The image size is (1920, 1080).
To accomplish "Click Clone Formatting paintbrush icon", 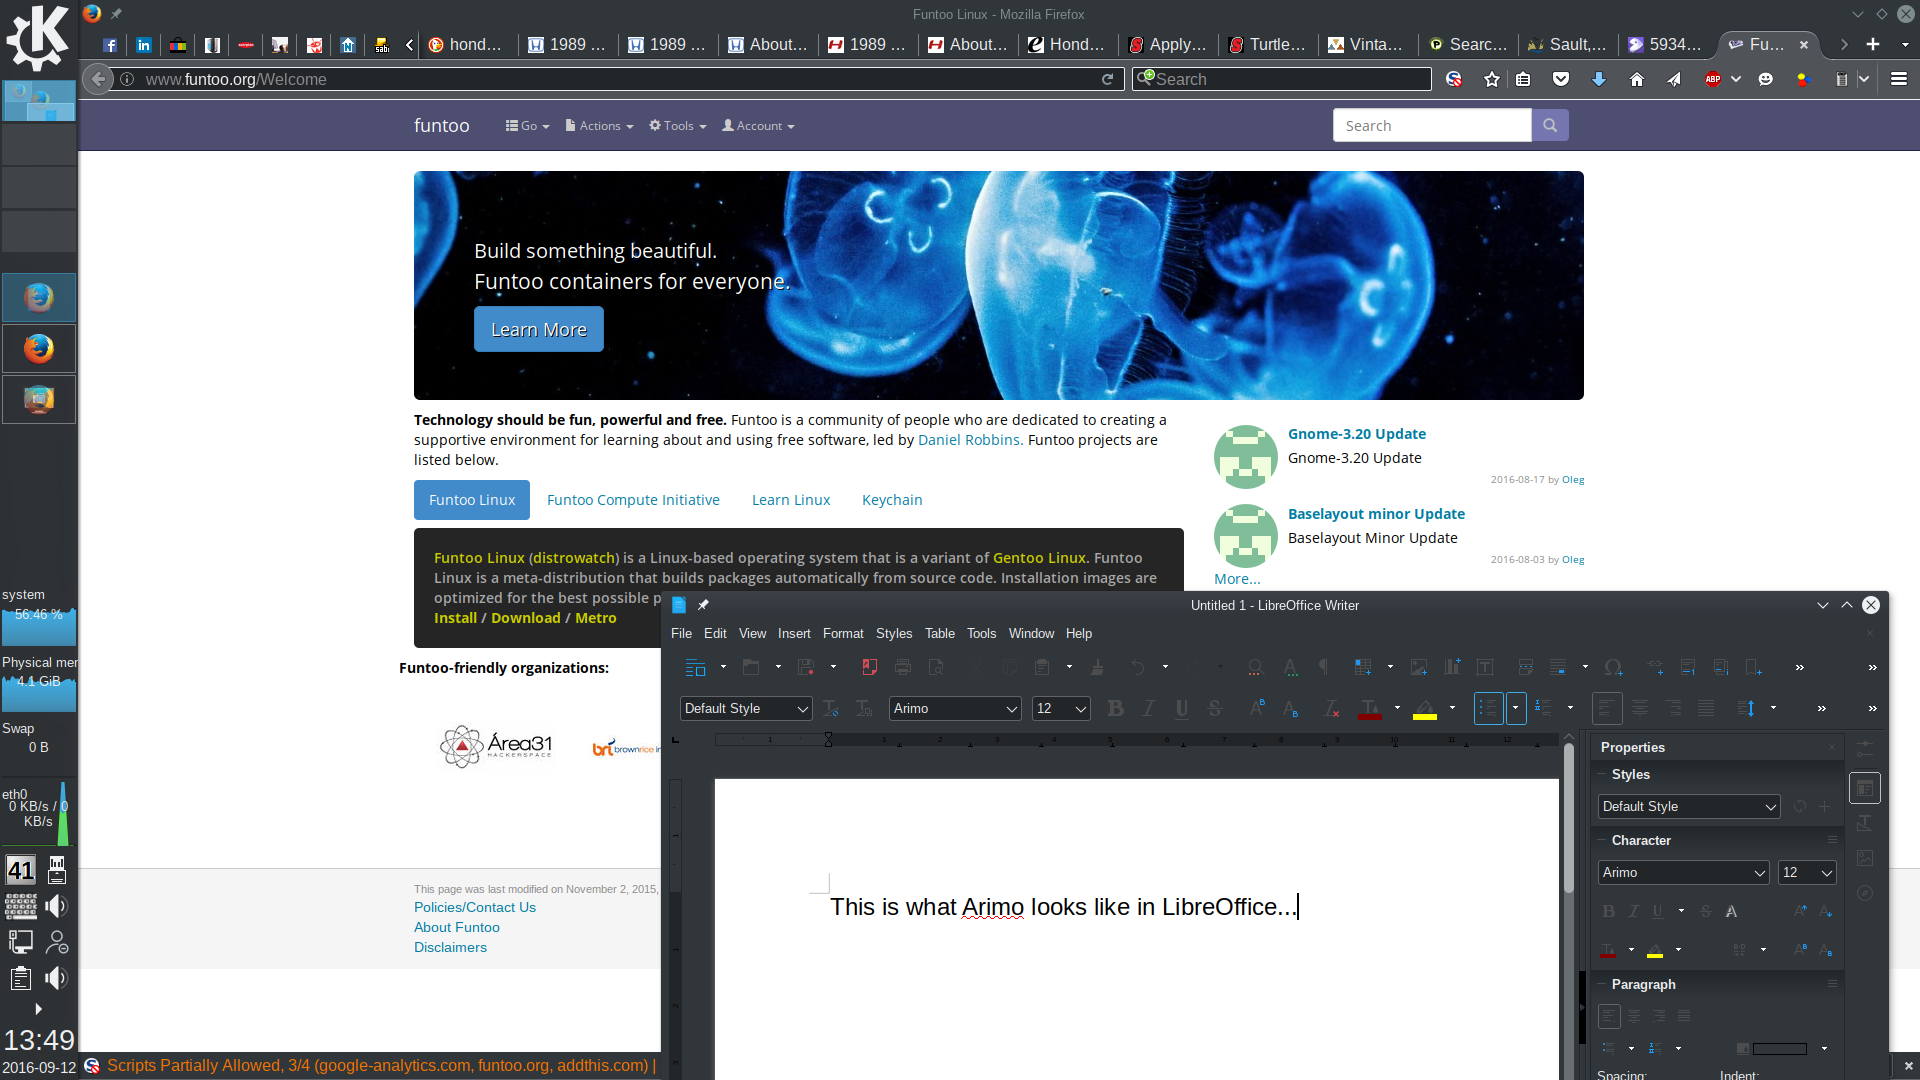I will 1097,667.
